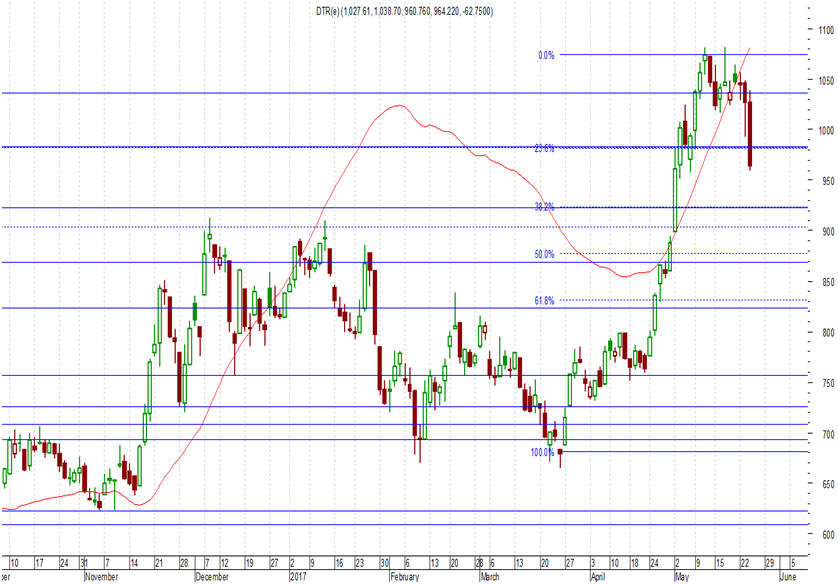Viewport: 838px width, 584px height.
Task: Click date label 21 on time axis
Action: (159, 563)
